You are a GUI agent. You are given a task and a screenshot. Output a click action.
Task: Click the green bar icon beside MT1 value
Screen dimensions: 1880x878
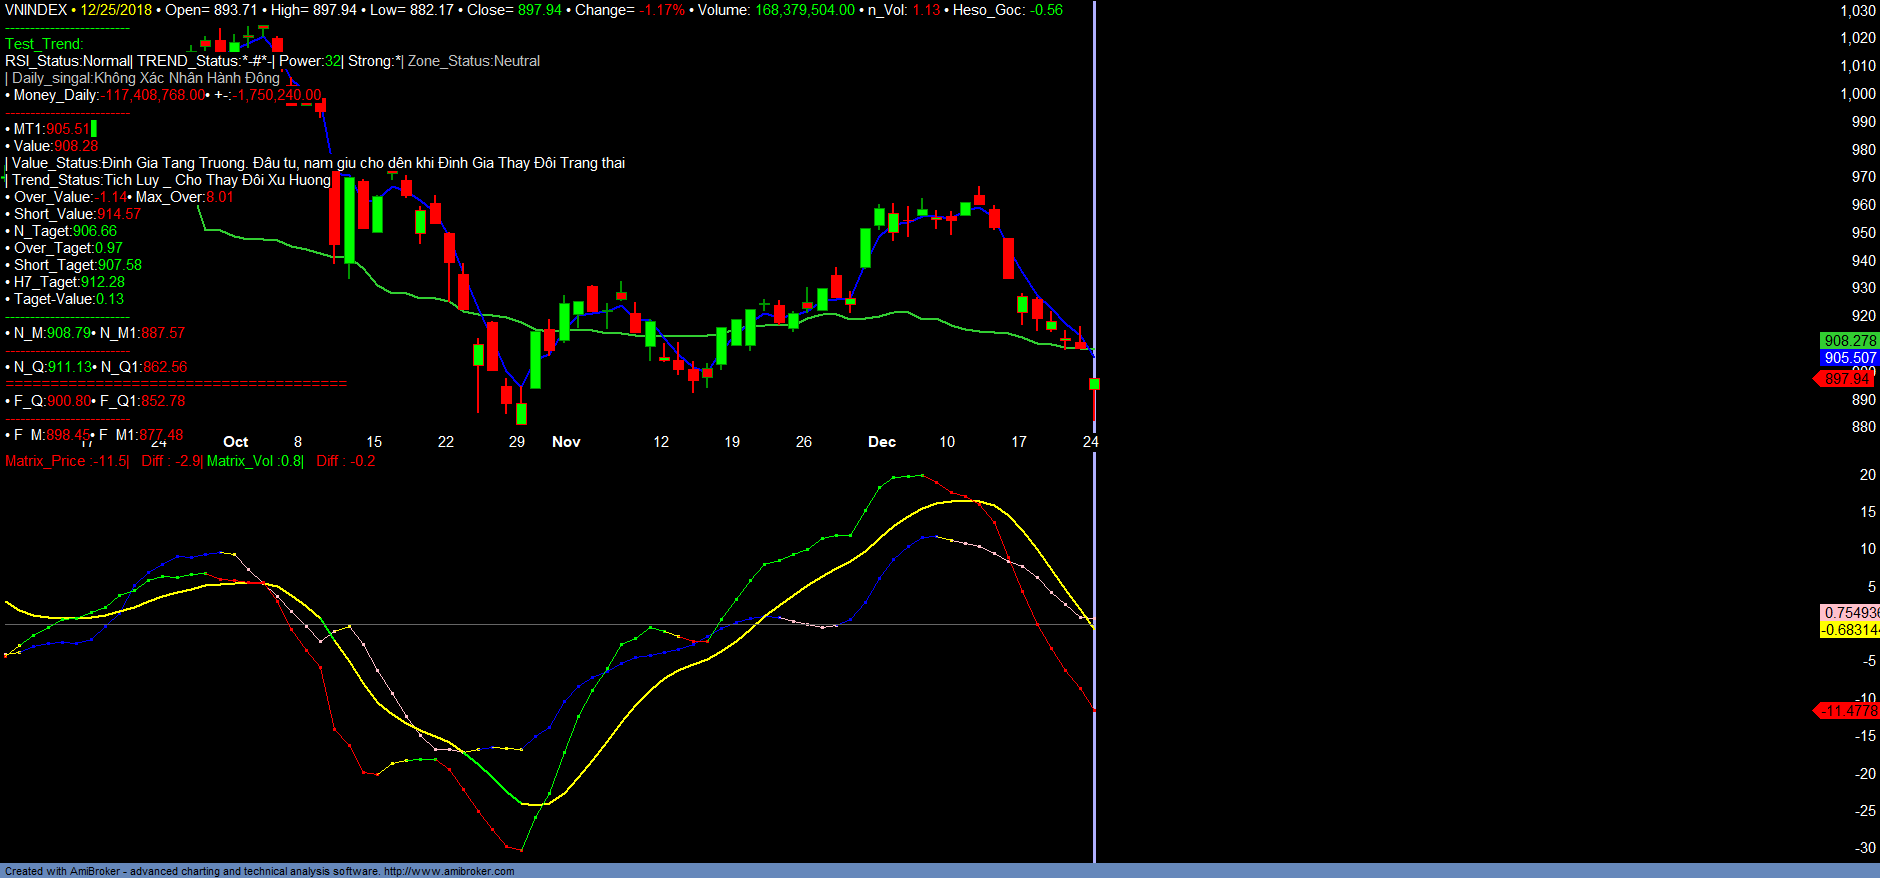pyautogui.click(x=94, y=129)
